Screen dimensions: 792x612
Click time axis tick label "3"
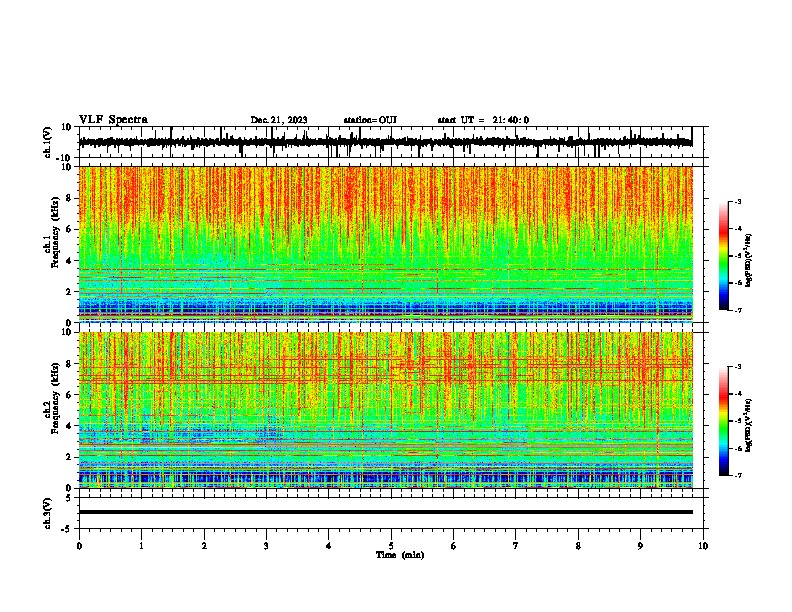pyautogui.click(x=266, y=546)
